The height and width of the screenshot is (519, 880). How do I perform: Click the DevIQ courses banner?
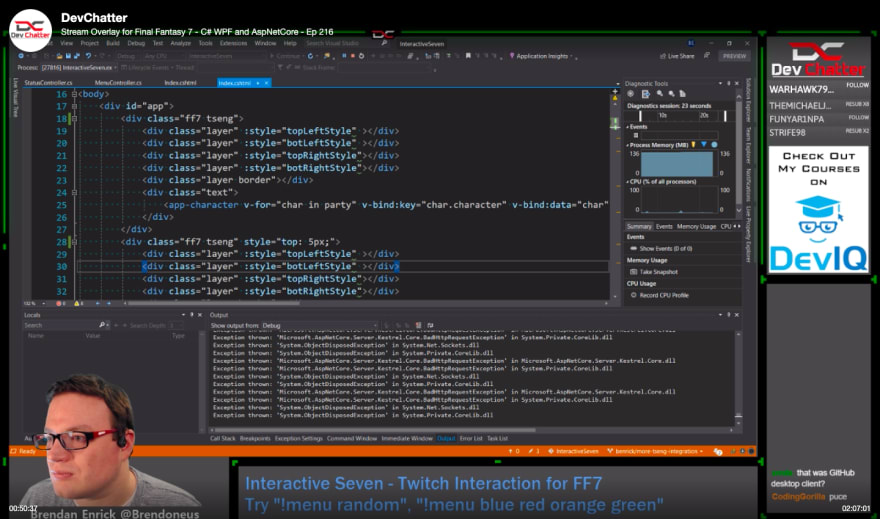(818, 210)
